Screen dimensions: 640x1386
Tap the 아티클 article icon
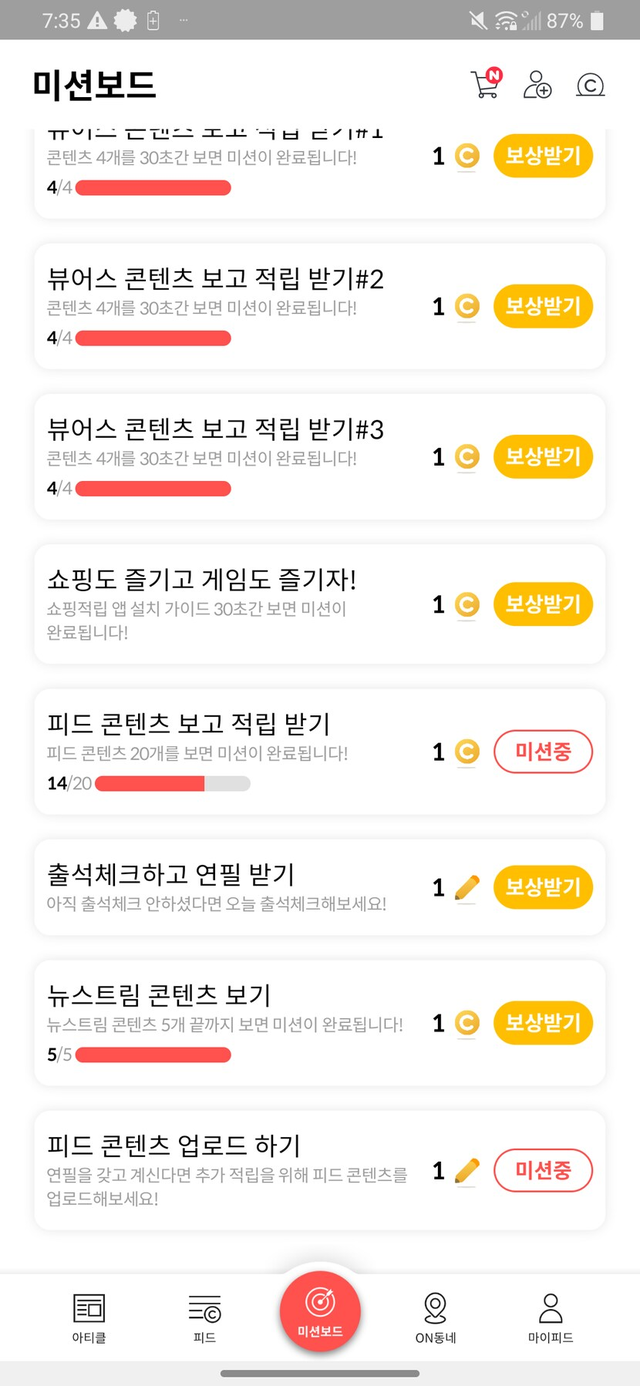[89, 1308]
